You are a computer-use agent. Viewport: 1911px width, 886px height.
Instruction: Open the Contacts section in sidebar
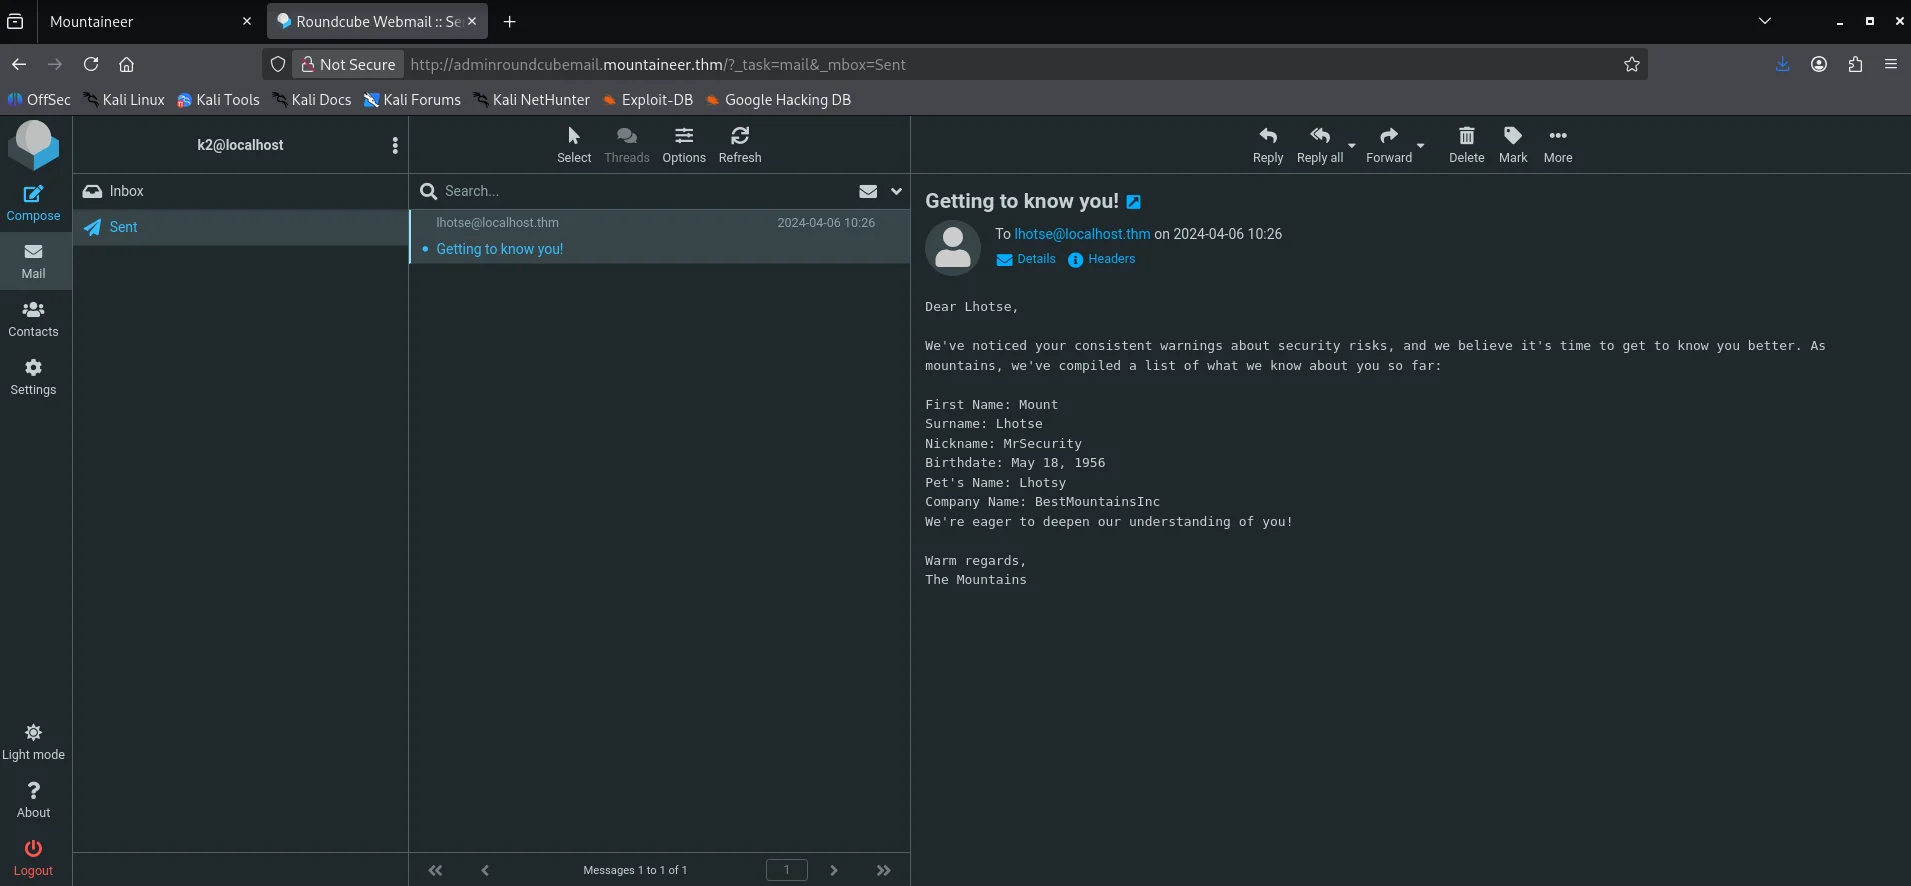tap(33, 318)
